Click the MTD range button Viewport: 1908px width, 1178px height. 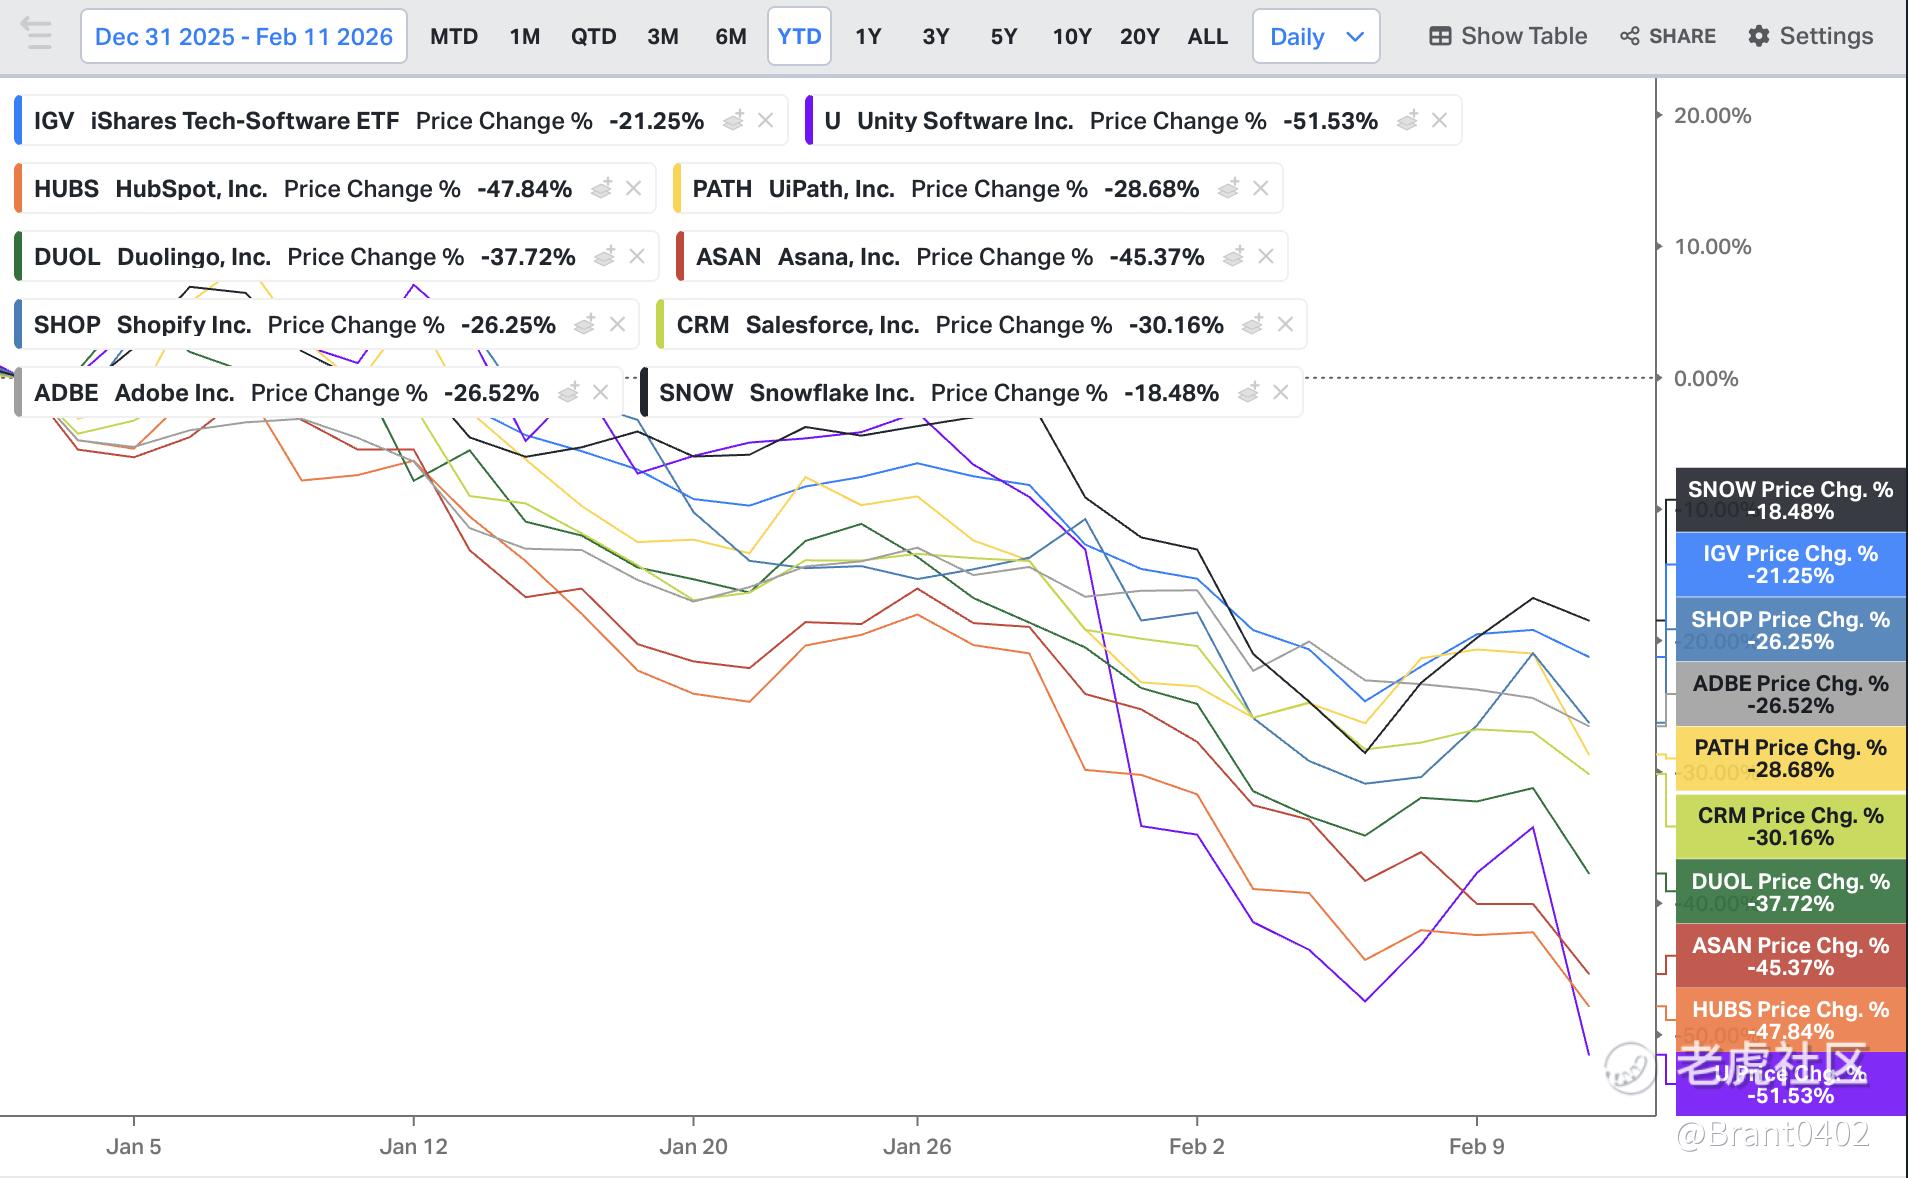tap(454, 36)
